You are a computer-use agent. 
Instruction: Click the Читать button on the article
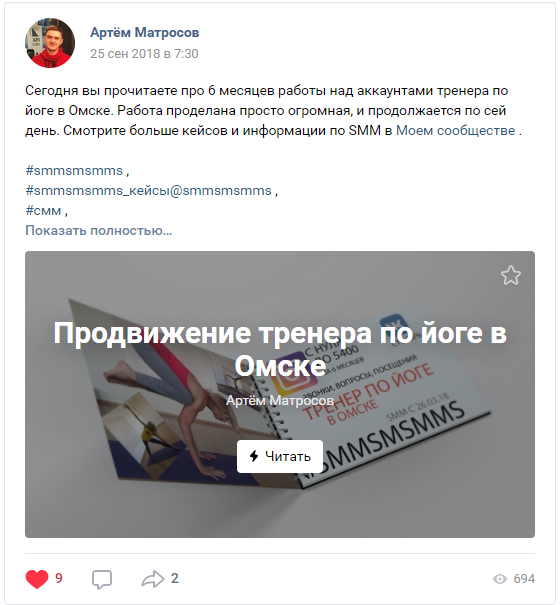click(280, 456)
